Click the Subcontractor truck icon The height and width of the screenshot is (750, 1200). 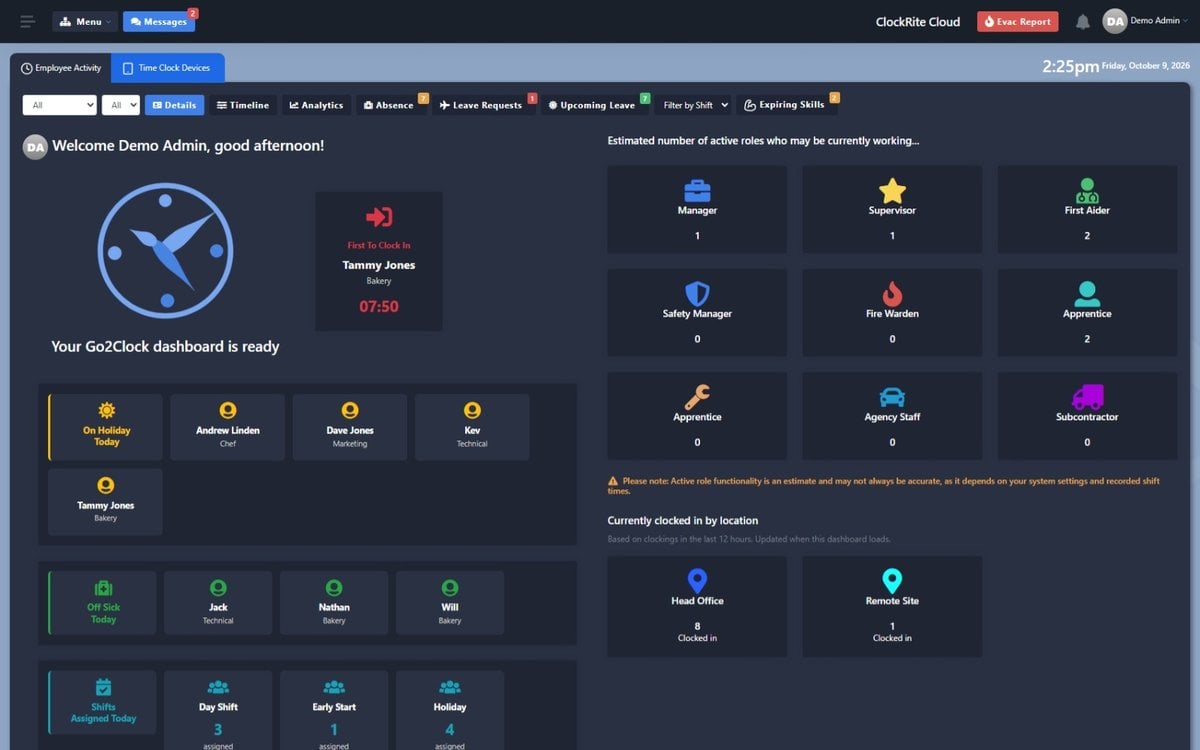coord(1087,397)
